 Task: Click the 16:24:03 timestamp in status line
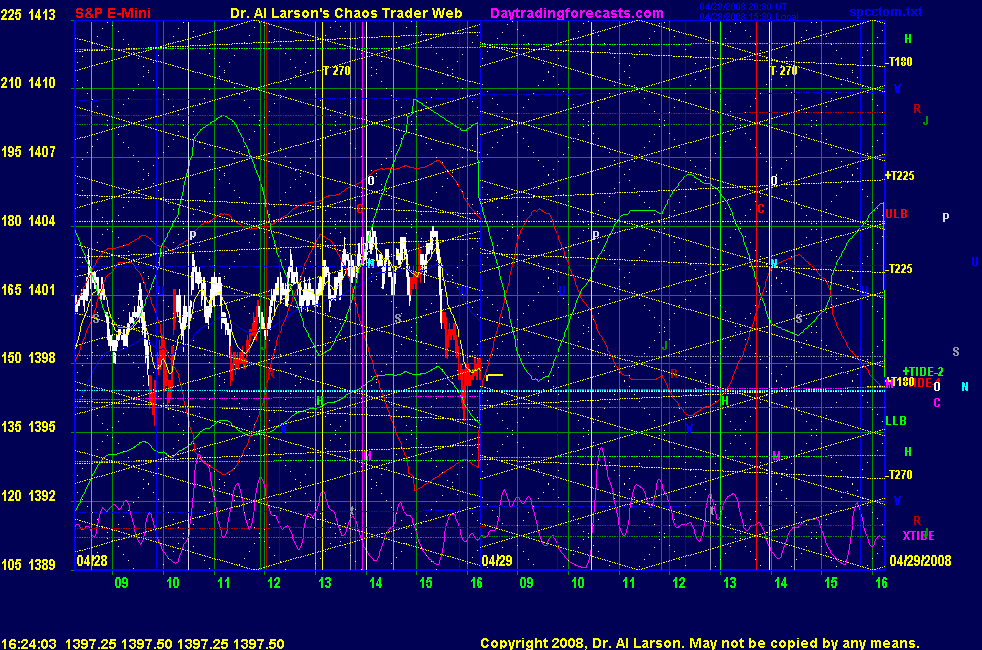point(30,644)
